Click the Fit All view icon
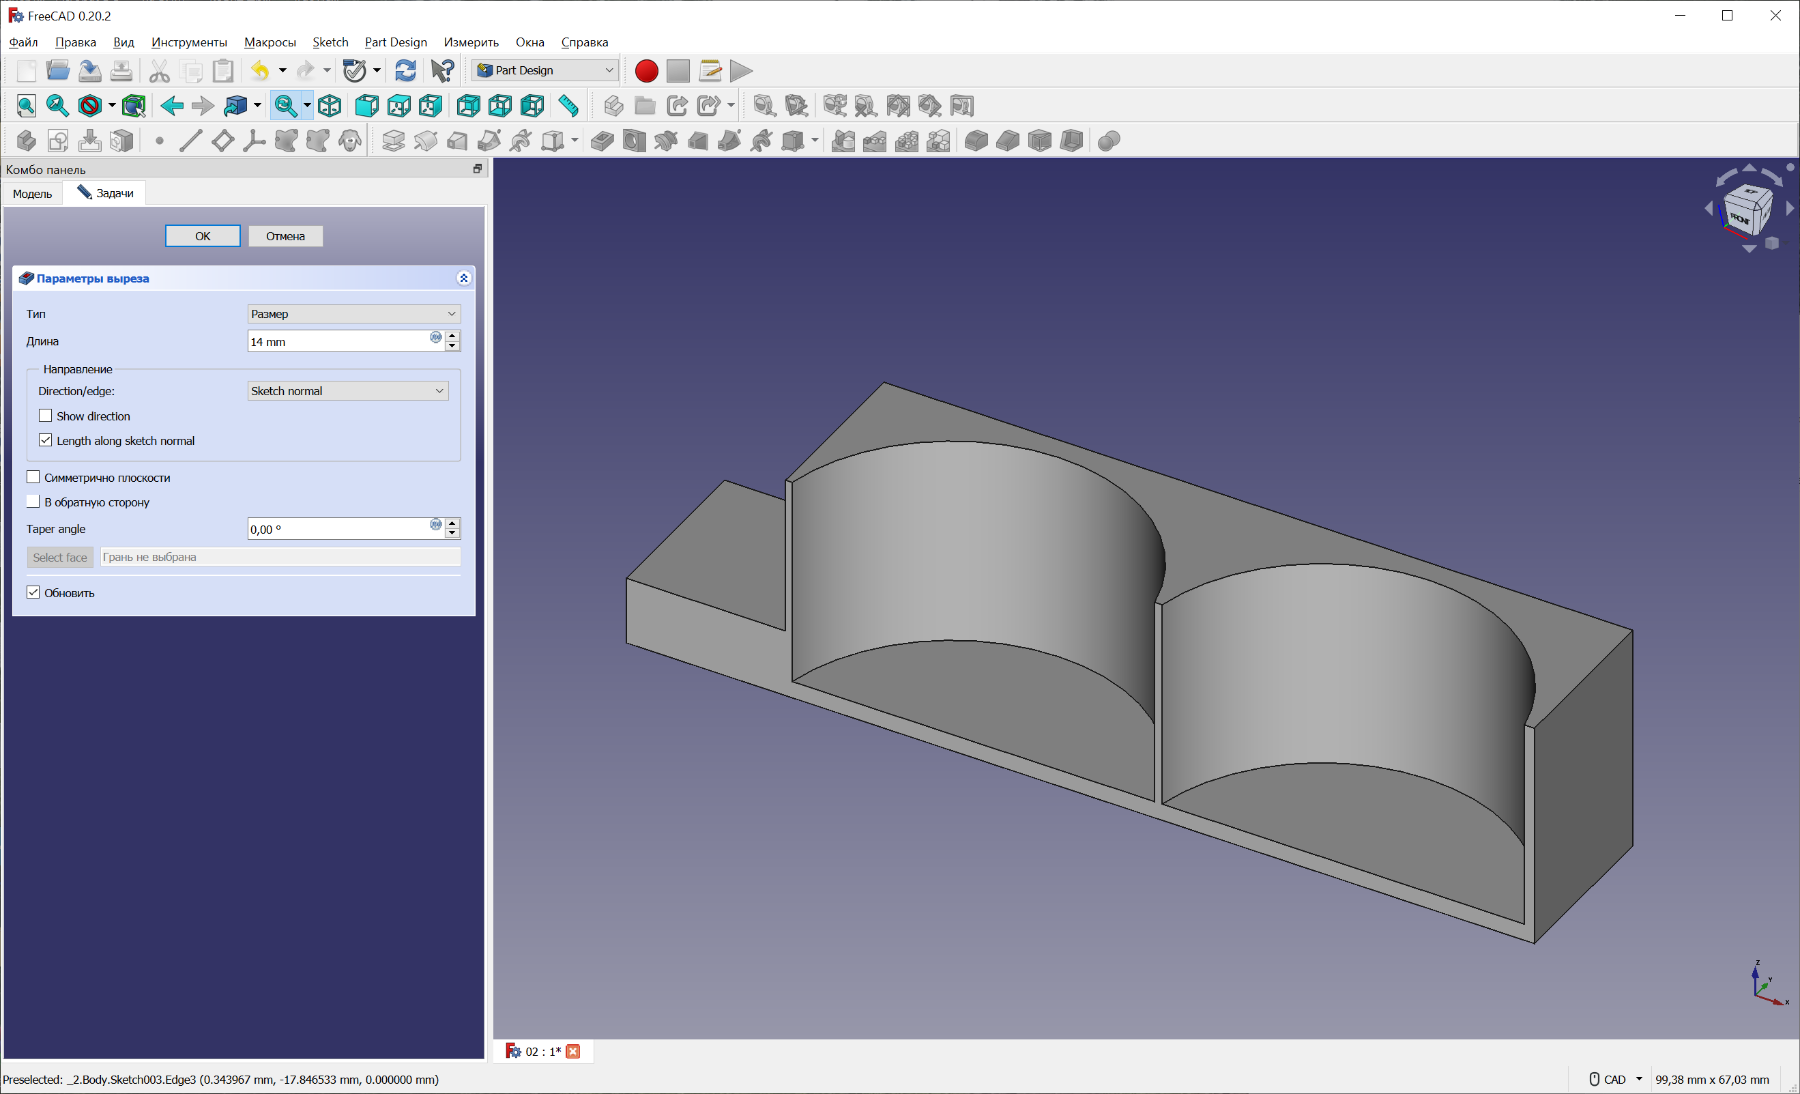 (x=26, y=106)
